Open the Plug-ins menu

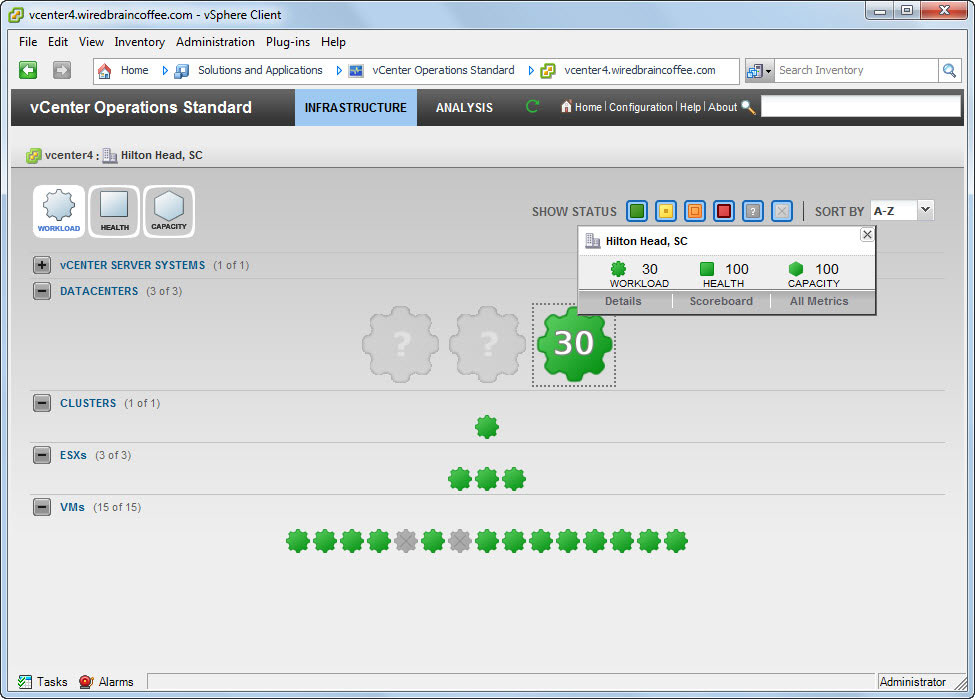point(288,42)
